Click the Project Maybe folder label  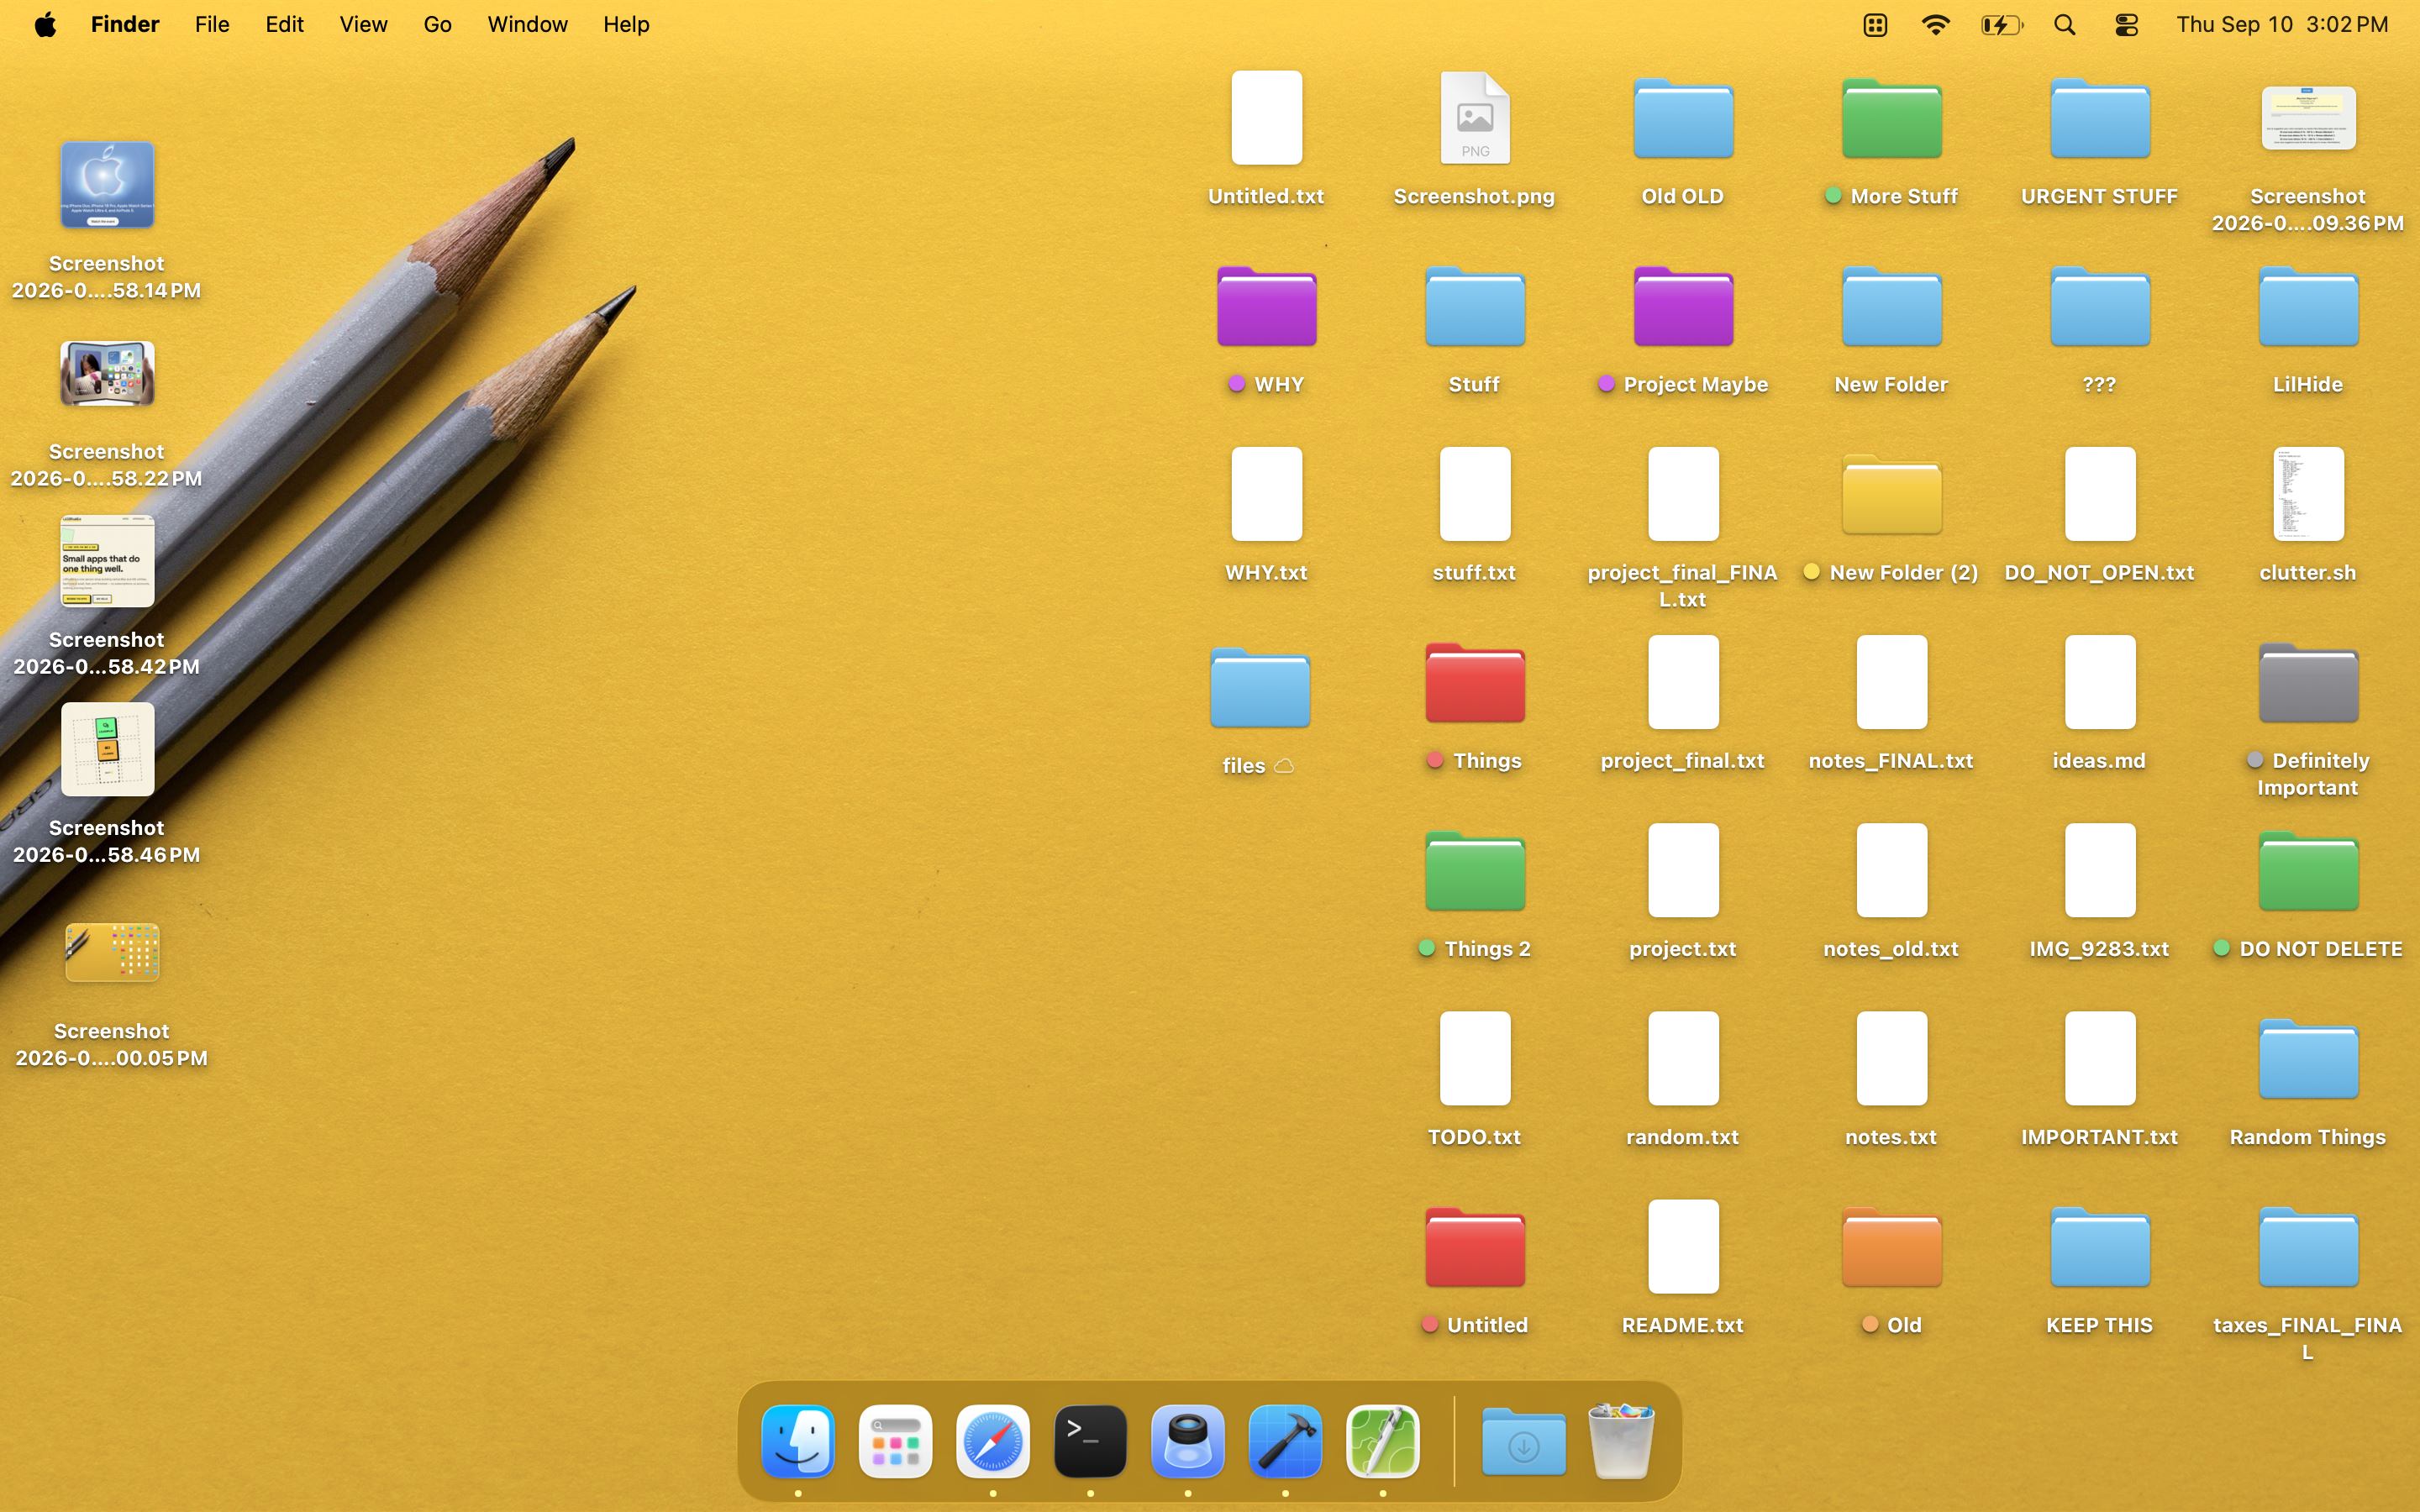[1695, 385]
